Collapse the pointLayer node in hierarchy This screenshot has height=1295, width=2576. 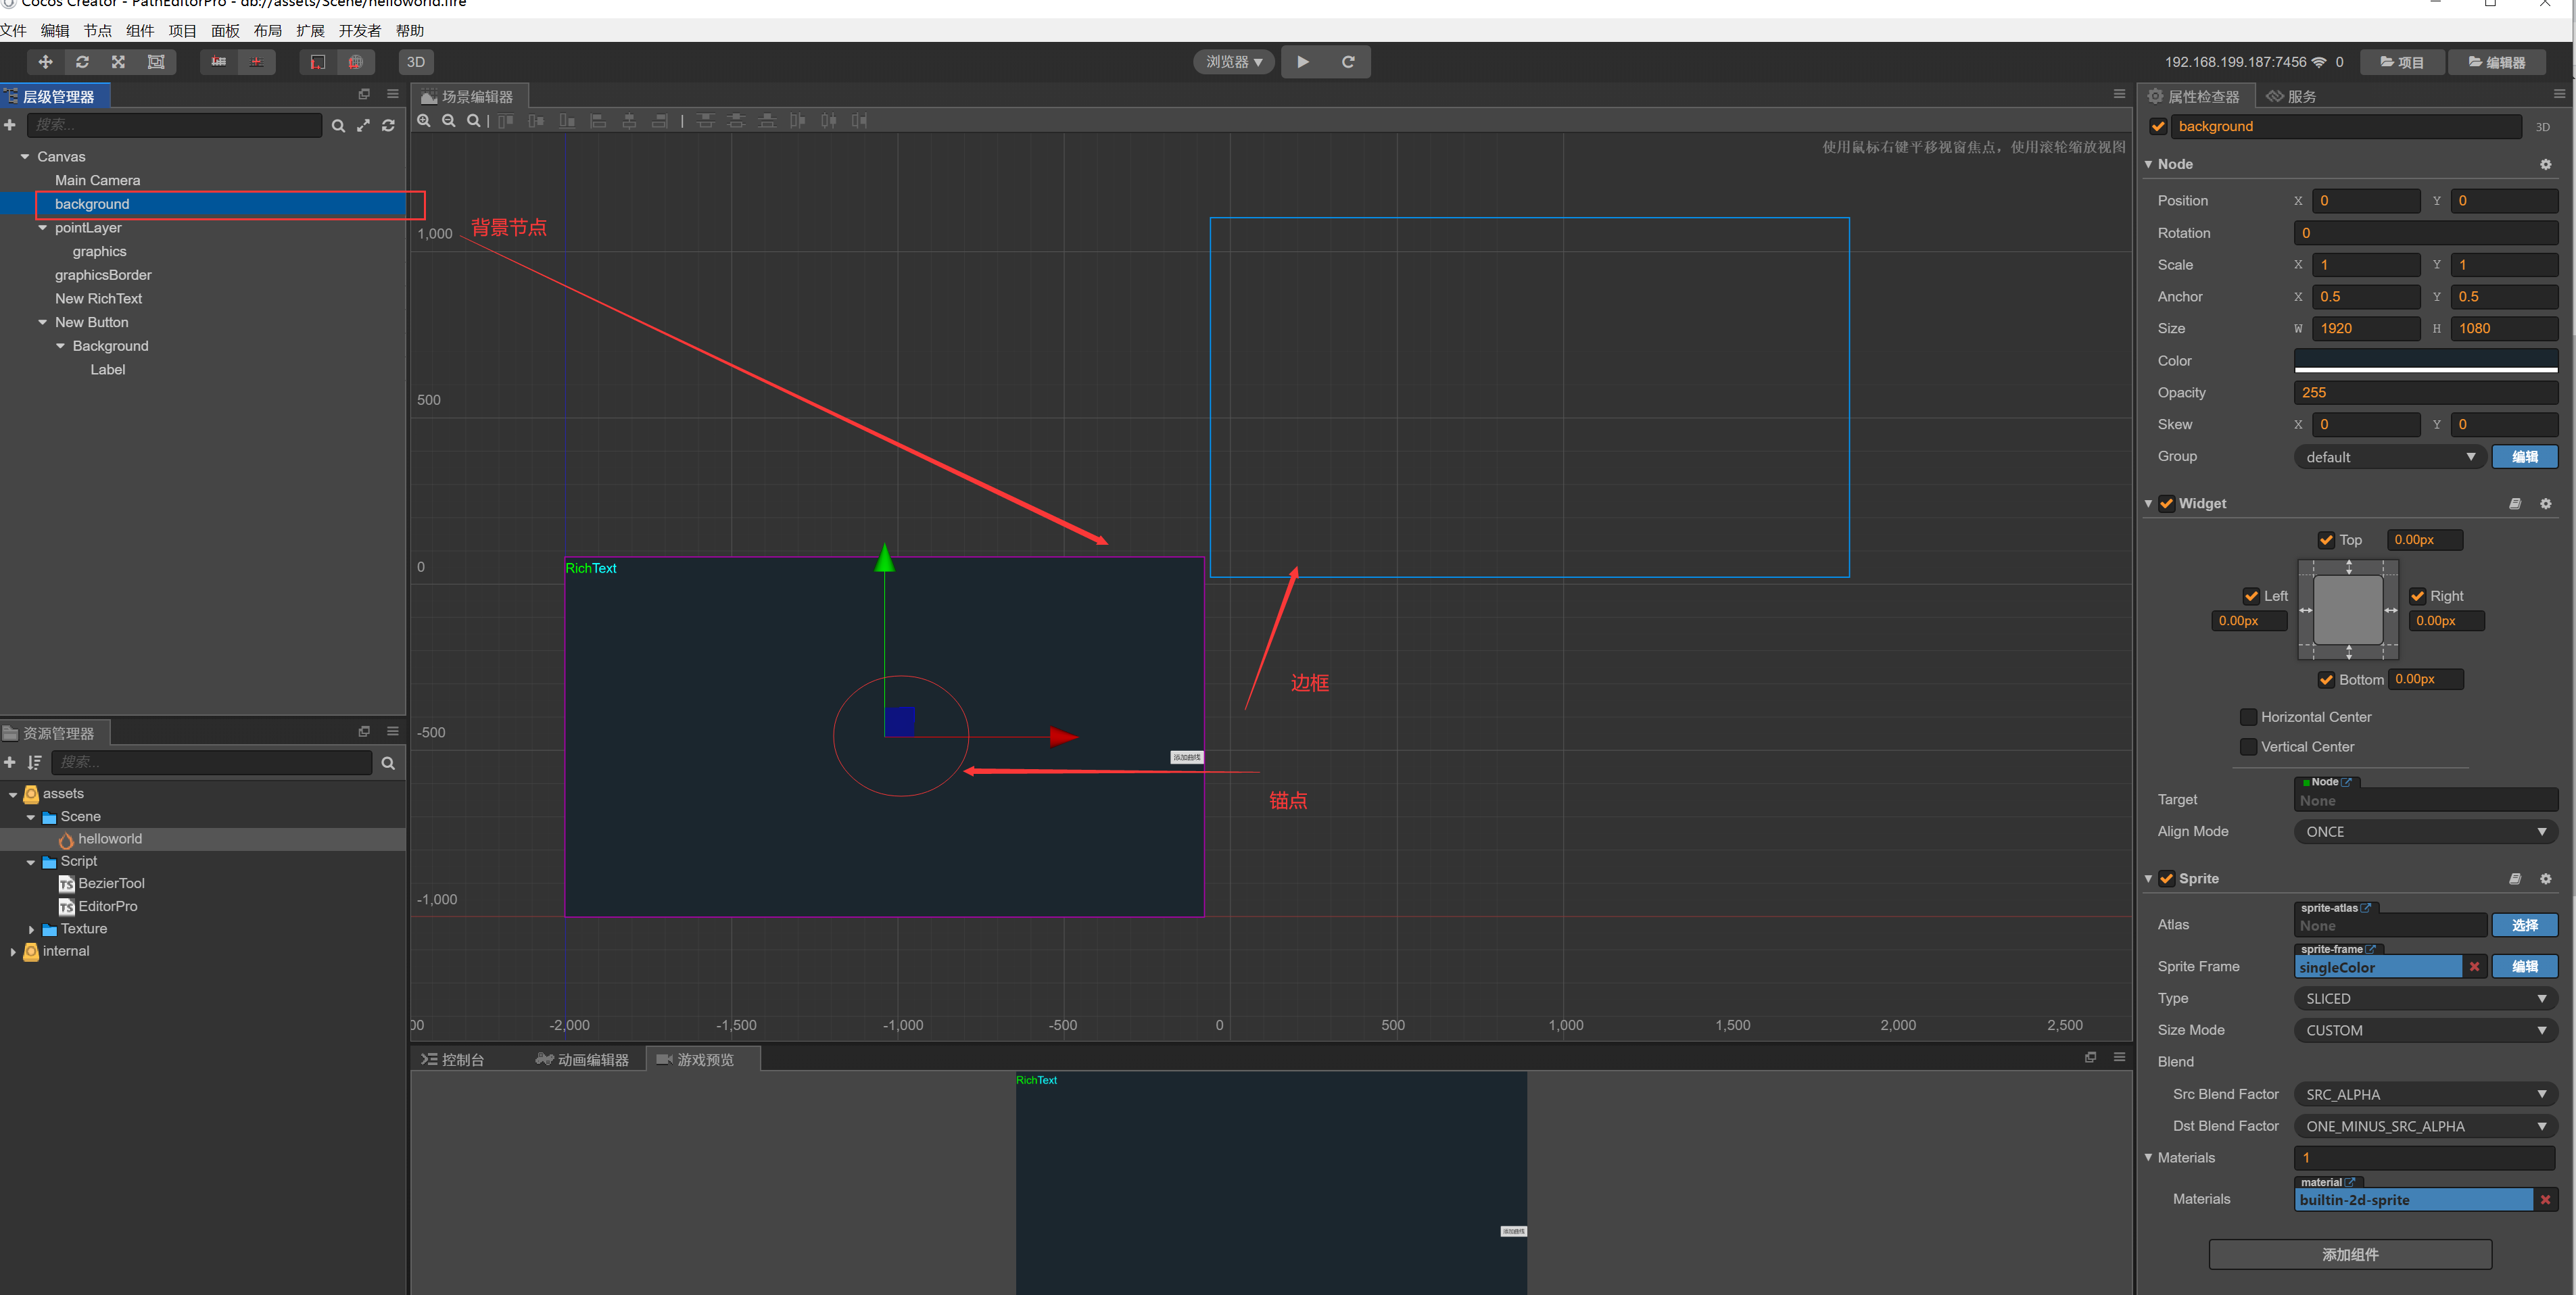tap(43, 228)
